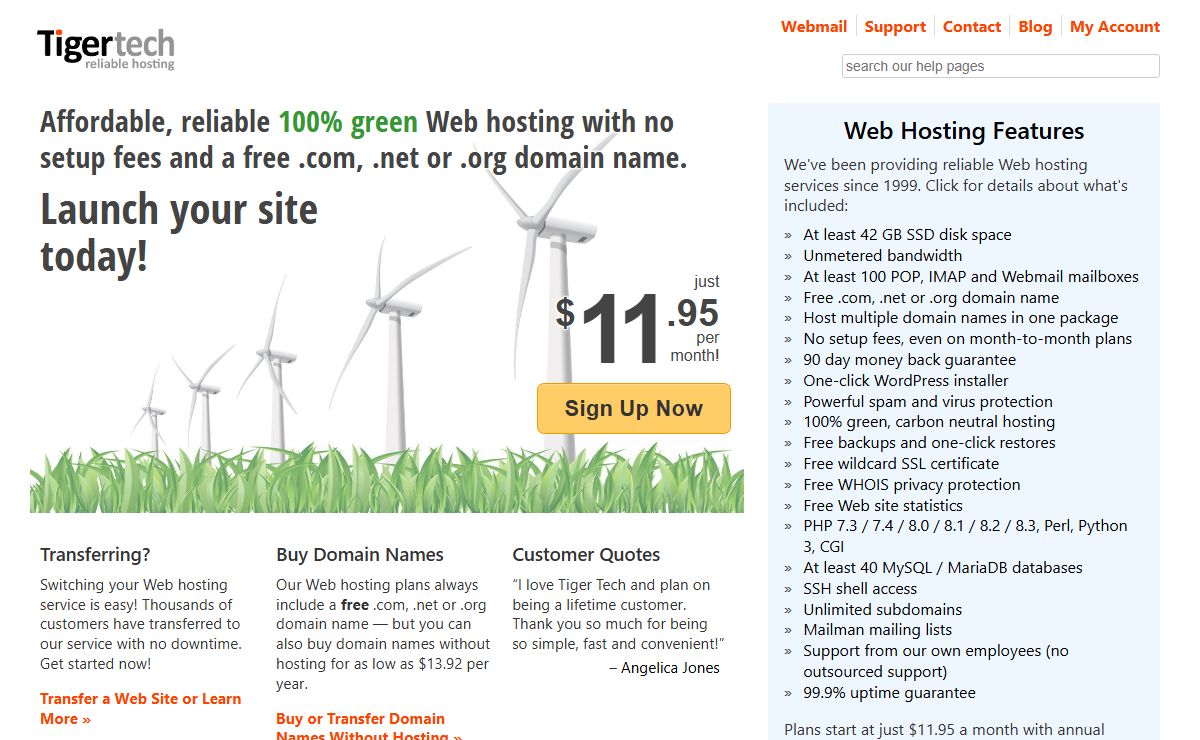Click Free backups and one-click restores
This screenshot has height=740, width=1200.
(930, 443)
